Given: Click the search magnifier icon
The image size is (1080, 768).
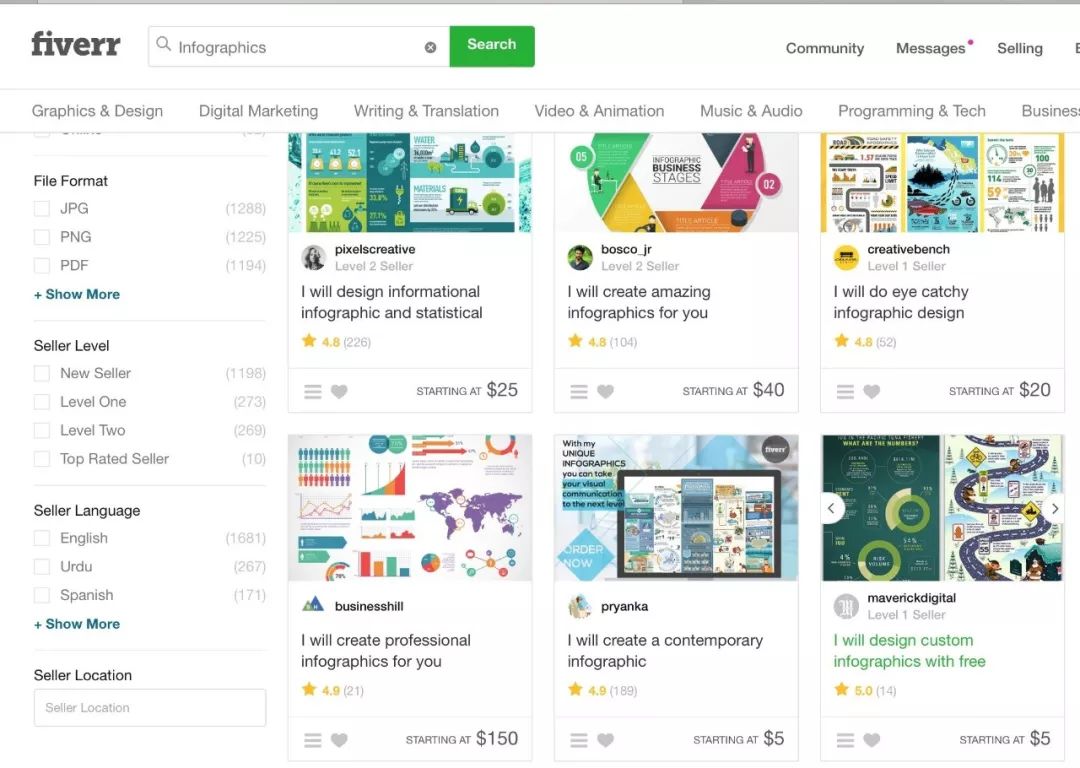Looking at the screenshot, I should coord(163,44).
